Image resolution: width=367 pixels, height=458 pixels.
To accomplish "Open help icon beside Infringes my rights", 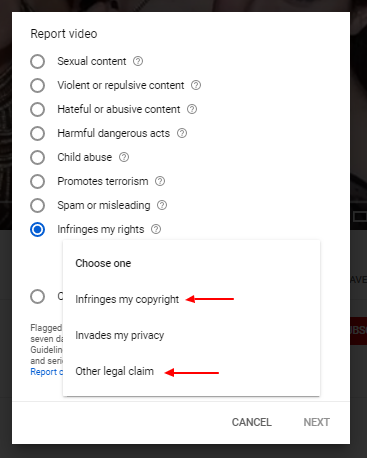I will click(156, 229).
